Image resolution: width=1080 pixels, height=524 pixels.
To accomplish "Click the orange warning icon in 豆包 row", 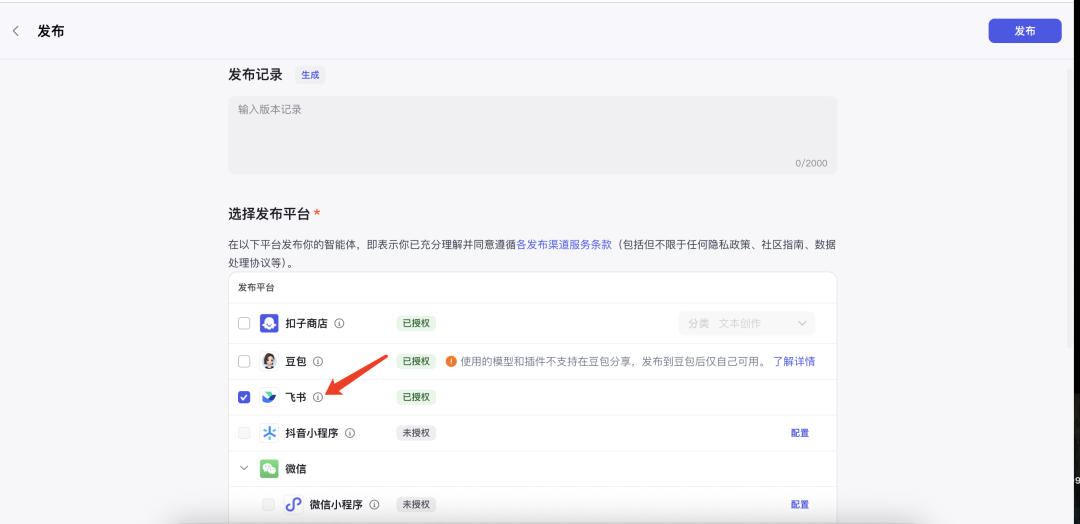I will tap(451, 361).
